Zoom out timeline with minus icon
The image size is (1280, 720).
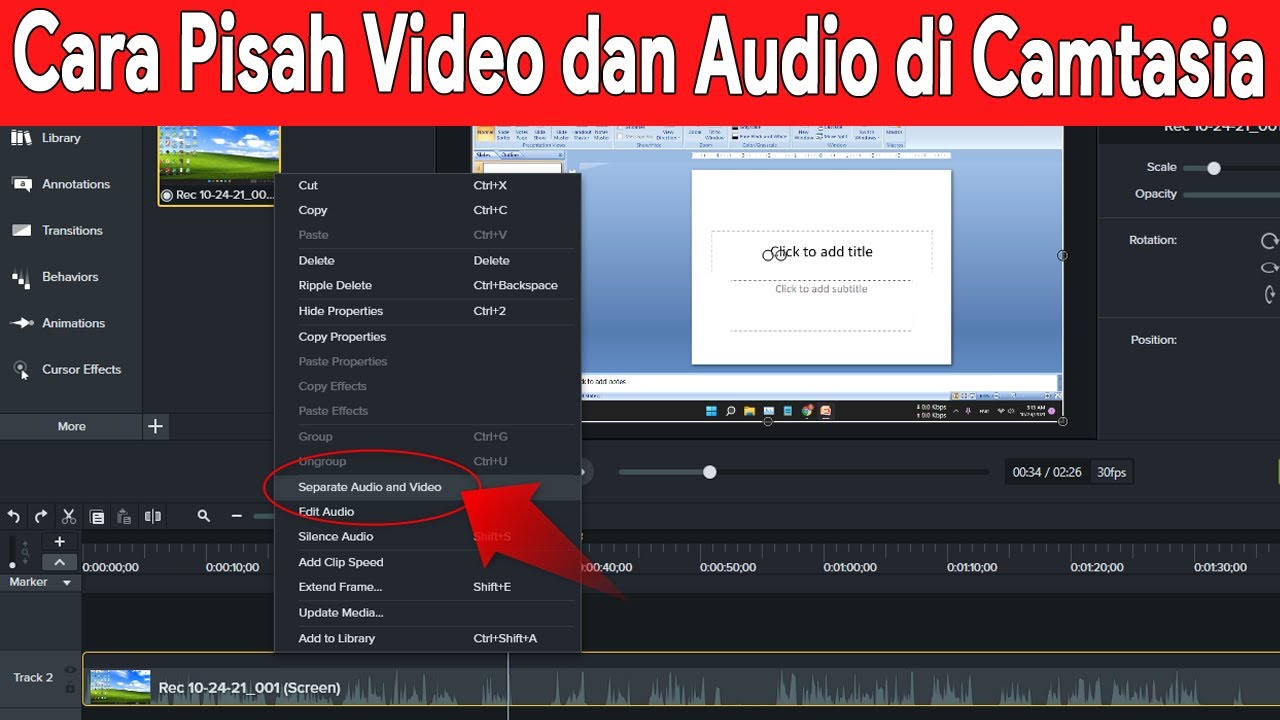[x=237, y=516]
